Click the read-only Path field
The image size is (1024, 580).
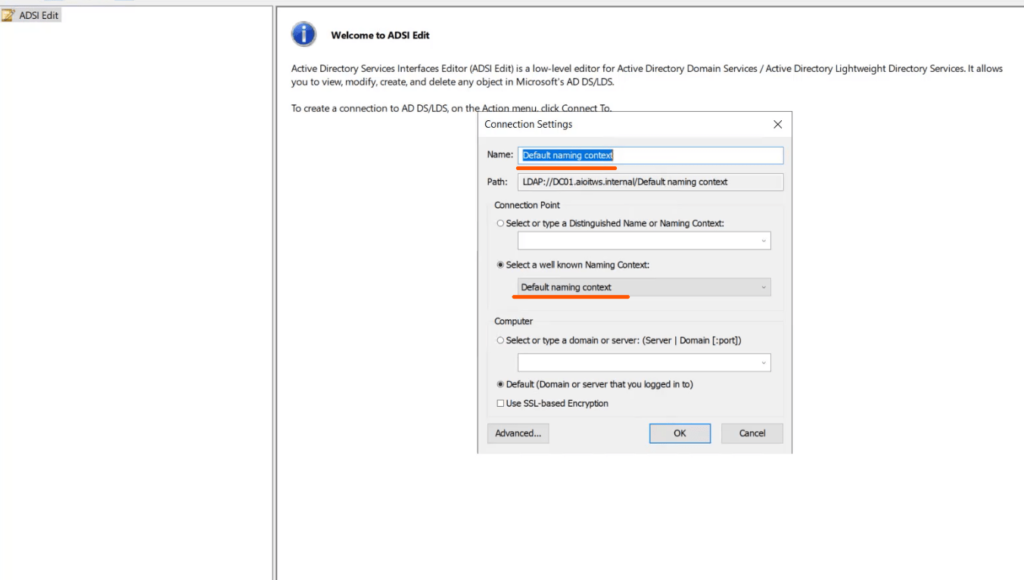(x=650, y=182)
